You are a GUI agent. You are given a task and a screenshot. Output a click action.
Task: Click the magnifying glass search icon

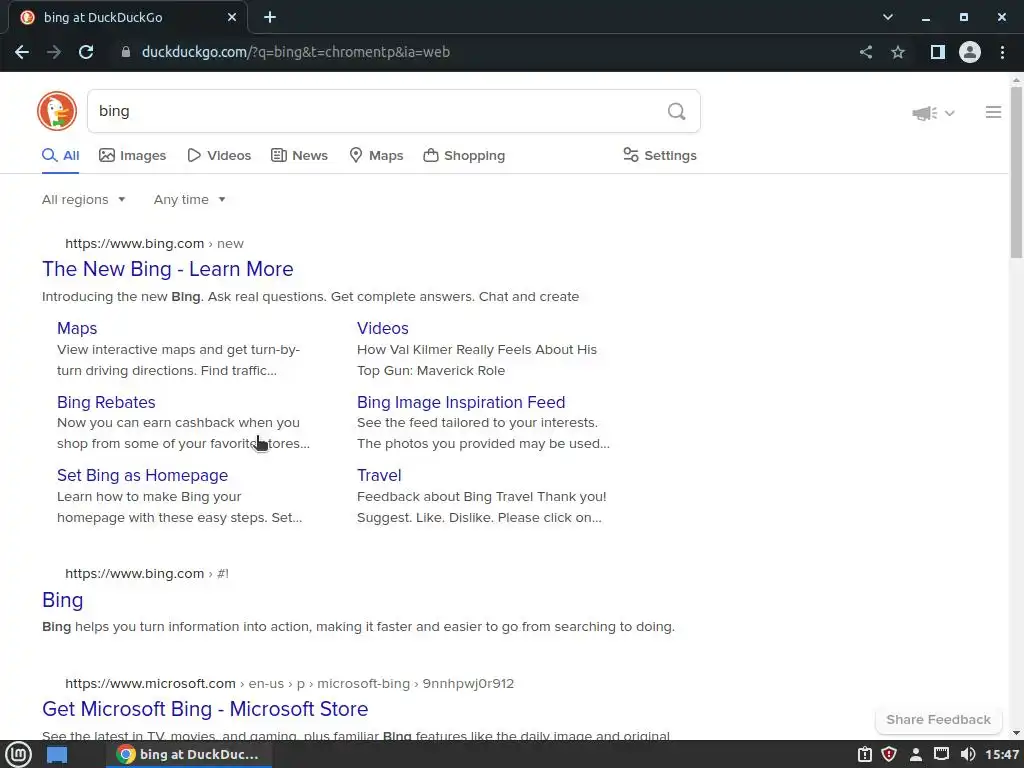click(677, 112)
